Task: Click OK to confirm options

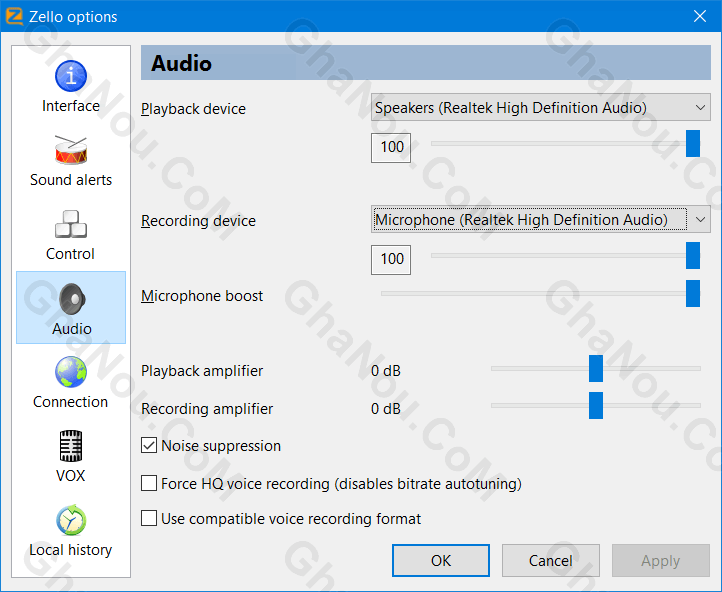Action: tap(441, 561)
